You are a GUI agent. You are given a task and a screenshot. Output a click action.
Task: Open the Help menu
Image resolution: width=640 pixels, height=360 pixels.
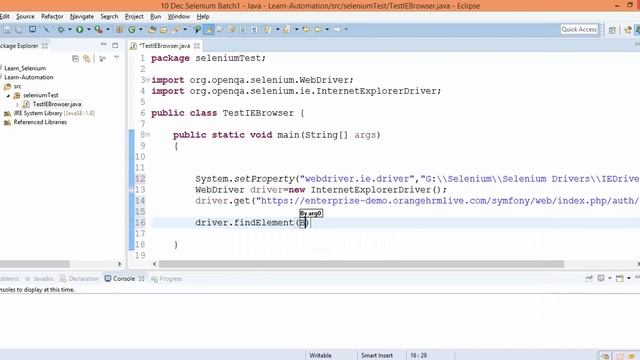(x=203, y=16)
